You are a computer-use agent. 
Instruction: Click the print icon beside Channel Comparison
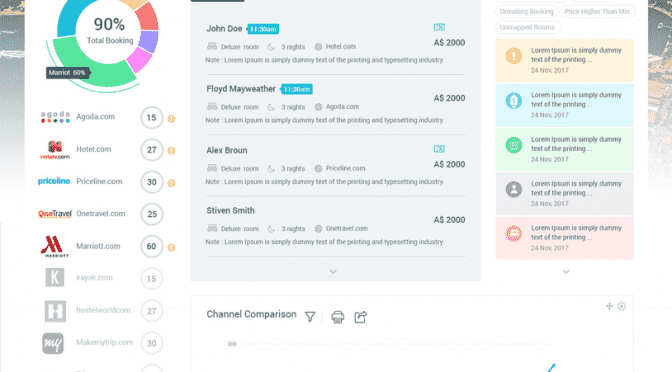pos(338,317)
